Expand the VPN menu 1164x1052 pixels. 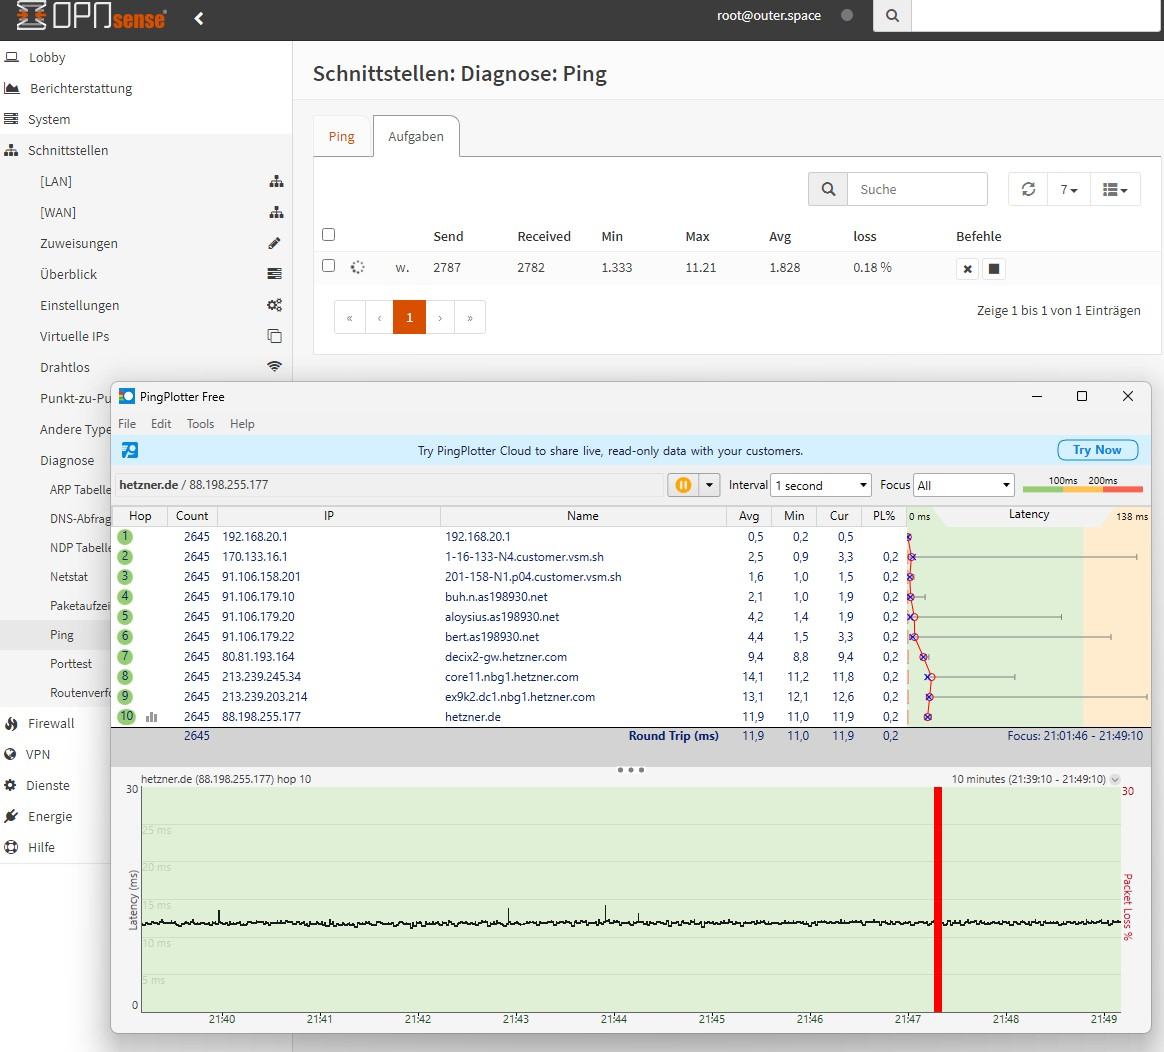(38, 755)
